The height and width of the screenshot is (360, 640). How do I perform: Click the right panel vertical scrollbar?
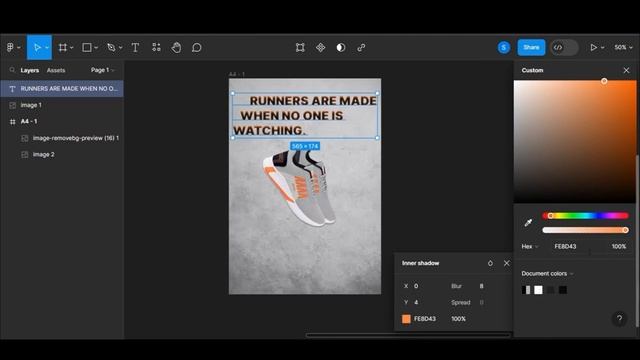tap(638, 241)
